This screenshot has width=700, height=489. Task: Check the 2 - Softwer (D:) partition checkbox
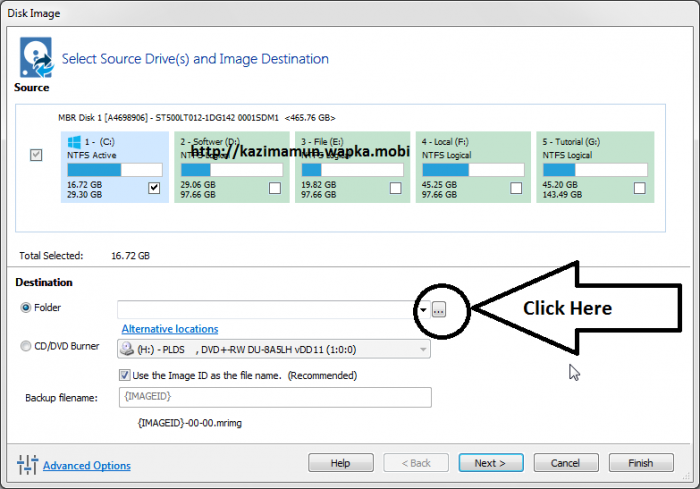point(275,188)
